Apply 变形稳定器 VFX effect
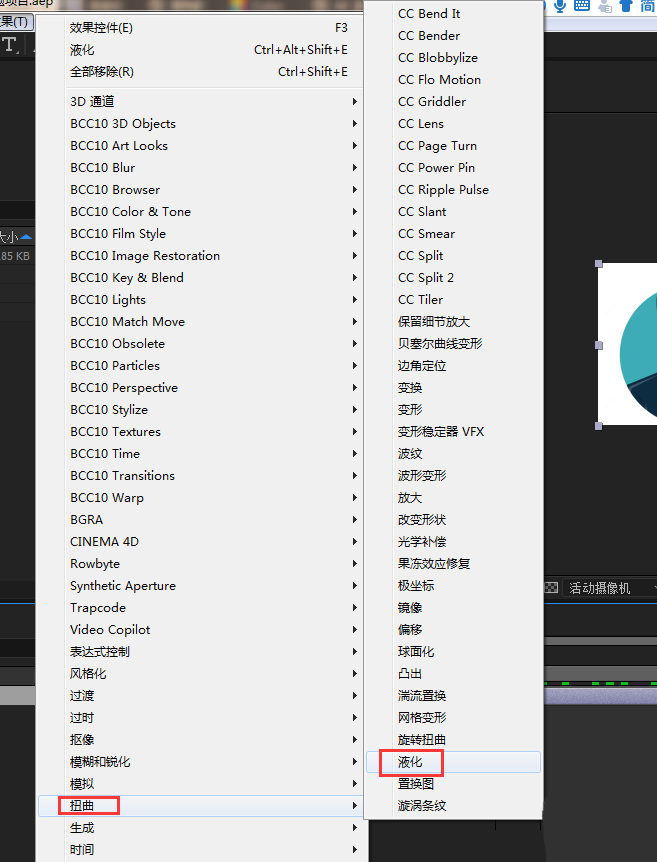The image size is (657, 862). point(454,432)
